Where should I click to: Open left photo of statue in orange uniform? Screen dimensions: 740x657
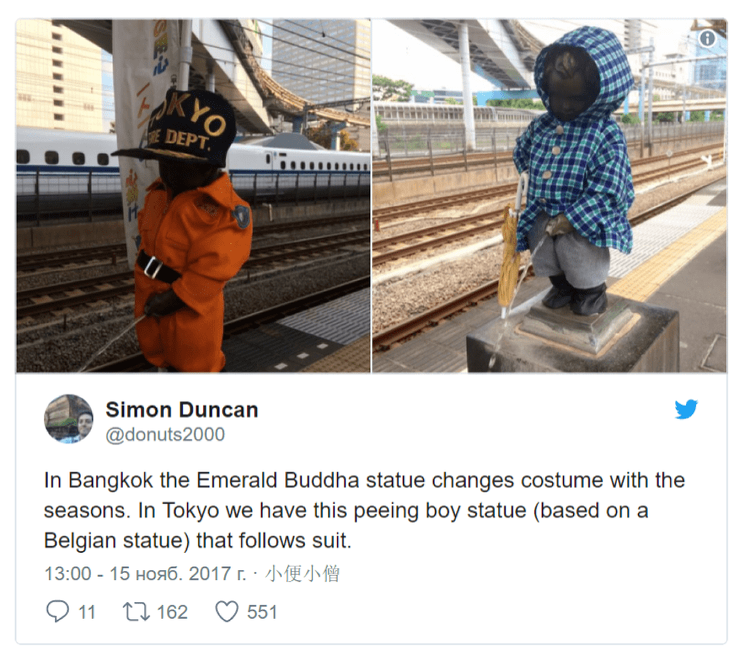[193, 196]
